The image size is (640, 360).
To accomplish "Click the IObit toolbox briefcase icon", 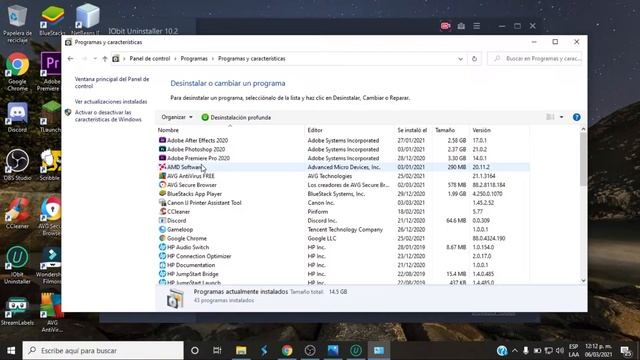I will (461, 26).
